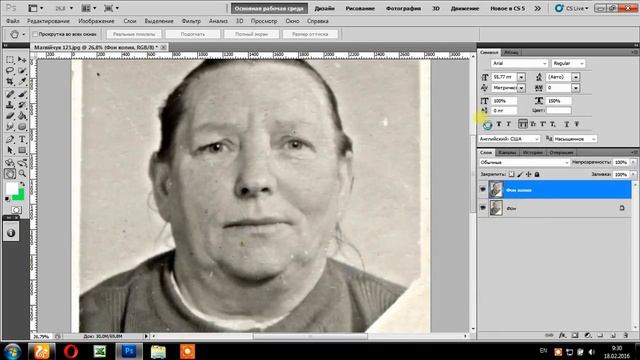Toggle underline text style
640x360 pixels.
pos(567,124)
